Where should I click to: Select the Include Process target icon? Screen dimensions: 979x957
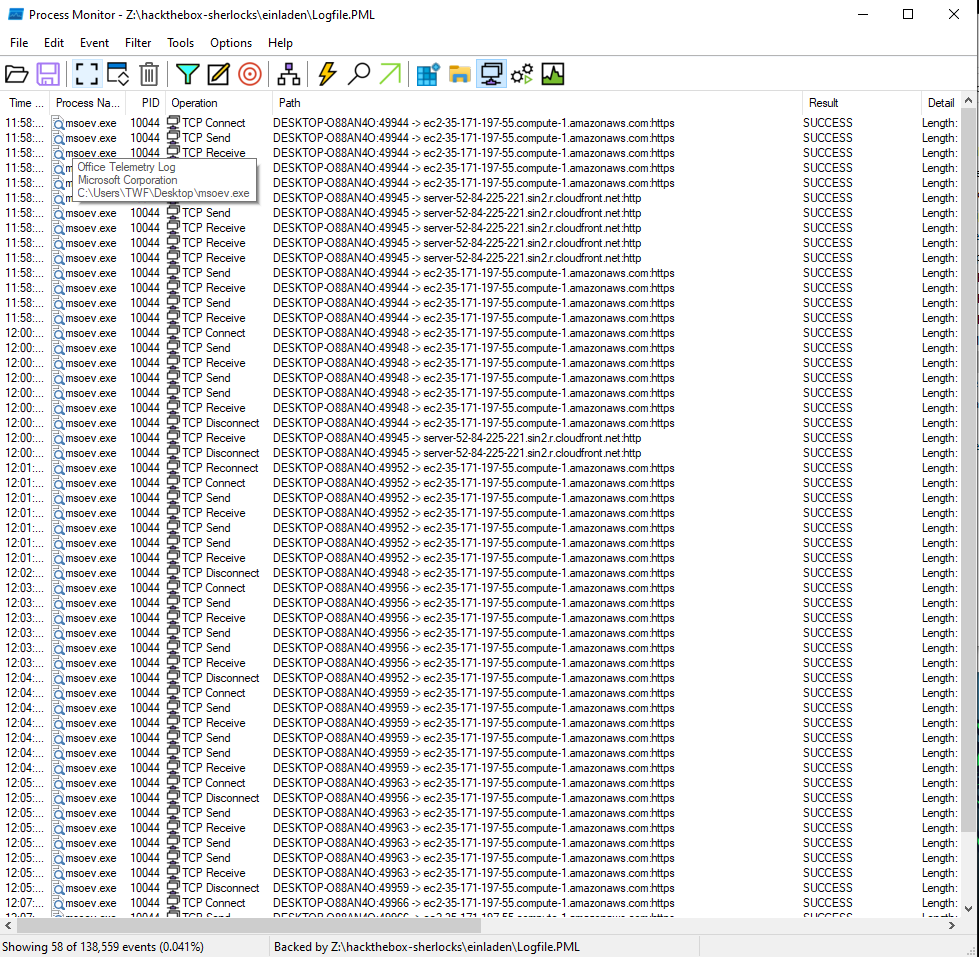pyautogui.click(x=249, y=74)
